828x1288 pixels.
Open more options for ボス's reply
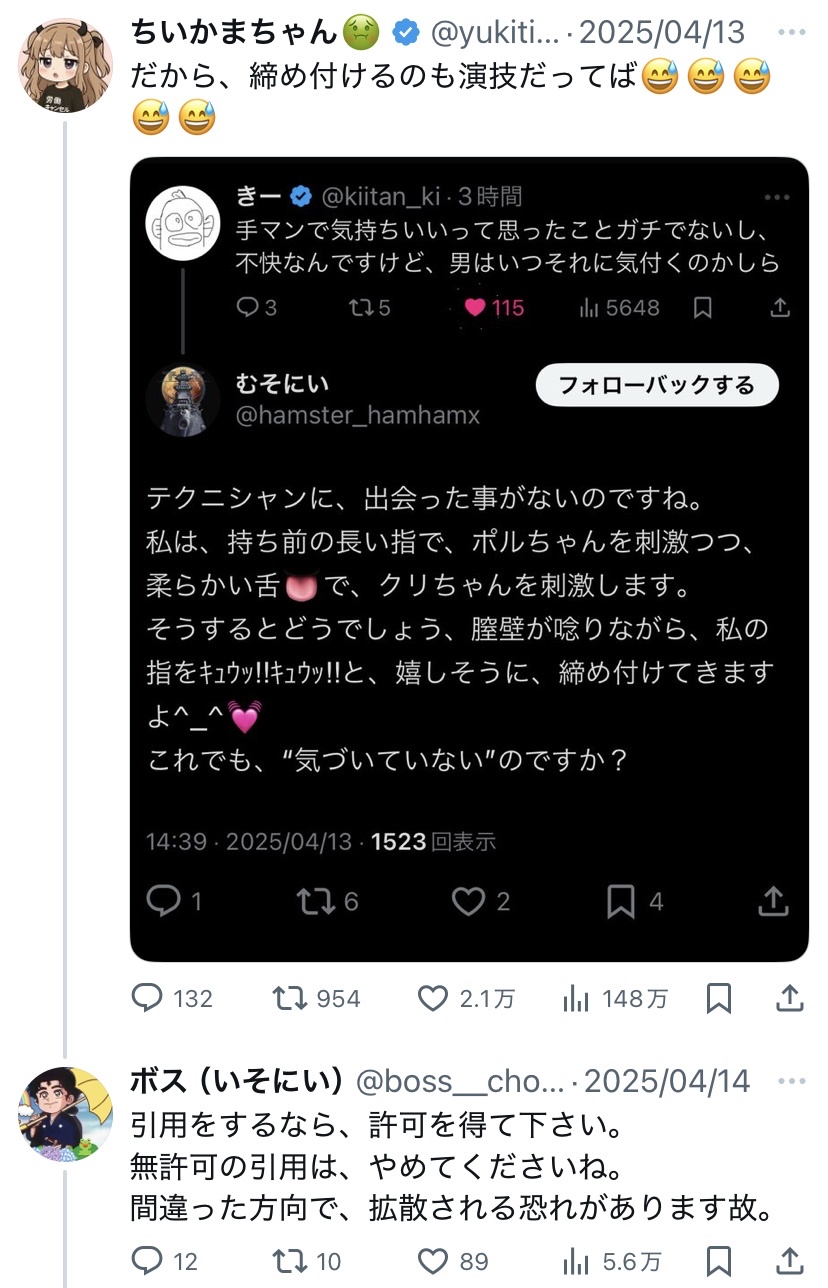(x=790, y=1081)
